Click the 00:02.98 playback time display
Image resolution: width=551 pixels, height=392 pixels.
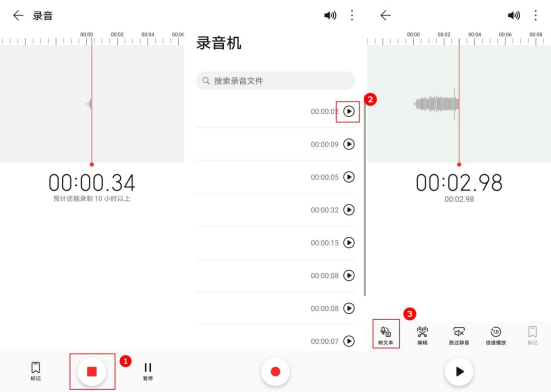(459, 183)
